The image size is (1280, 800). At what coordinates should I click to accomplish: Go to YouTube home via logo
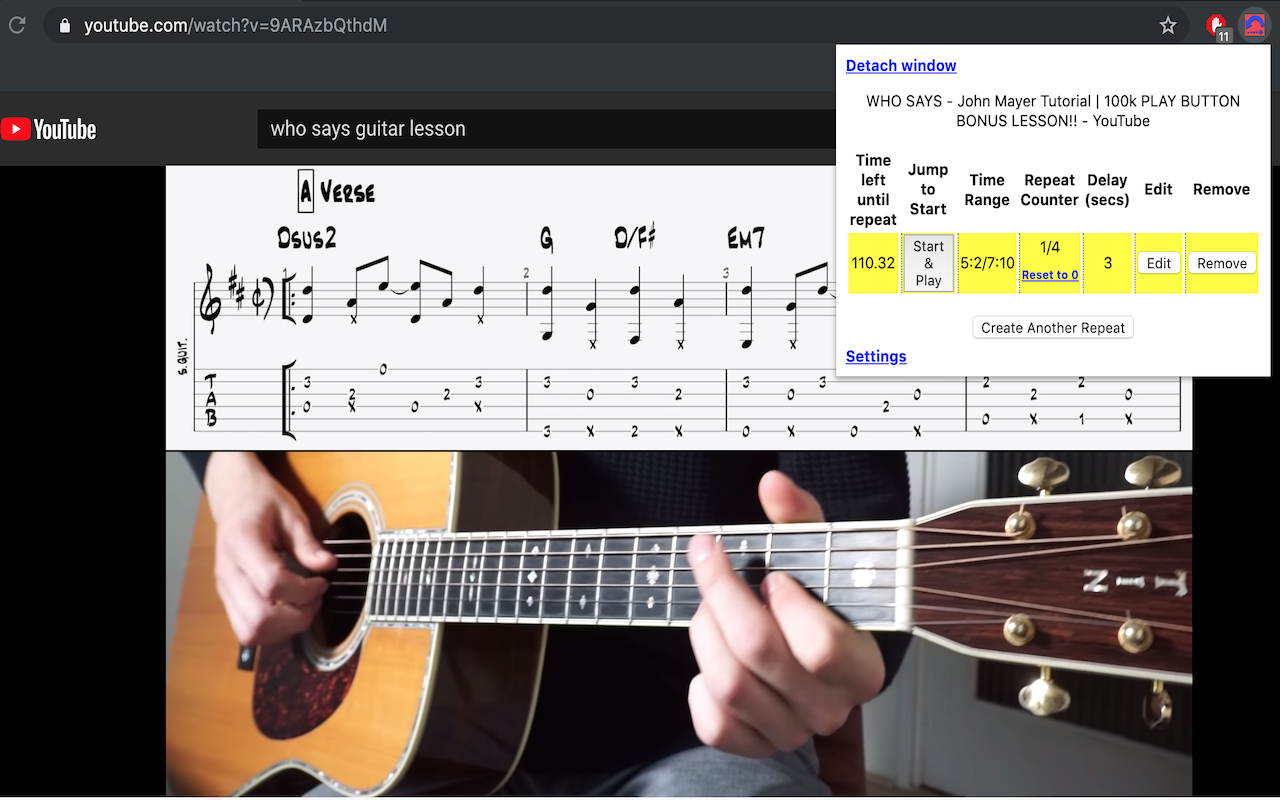[49, 129]
